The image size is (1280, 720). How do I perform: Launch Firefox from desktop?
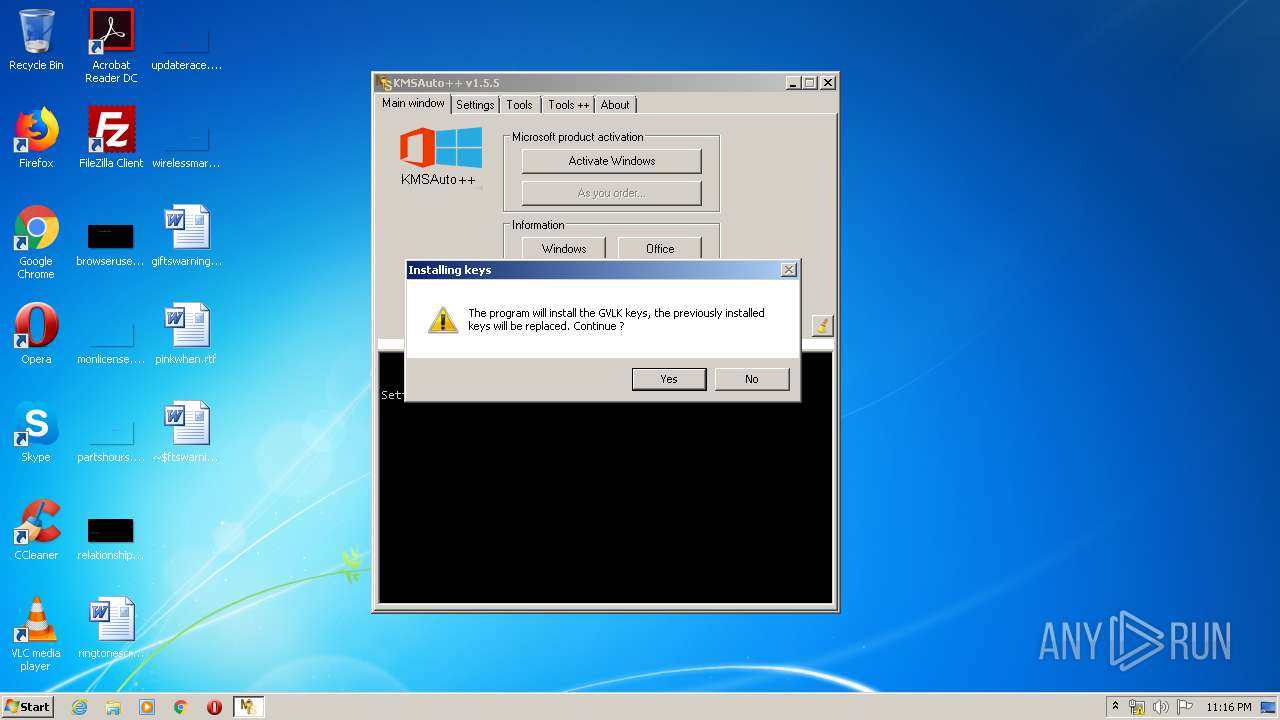click(36, 138)
